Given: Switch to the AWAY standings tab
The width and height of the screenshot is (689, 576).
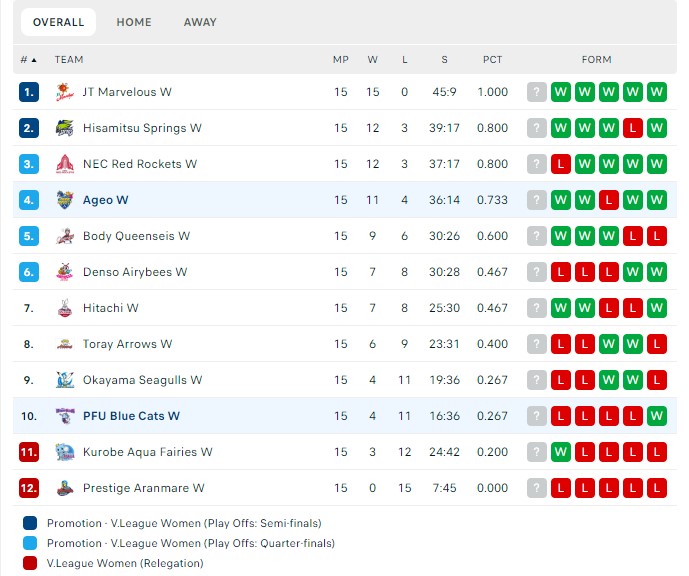Looking at the screenshot, I should tap(200, 22).
